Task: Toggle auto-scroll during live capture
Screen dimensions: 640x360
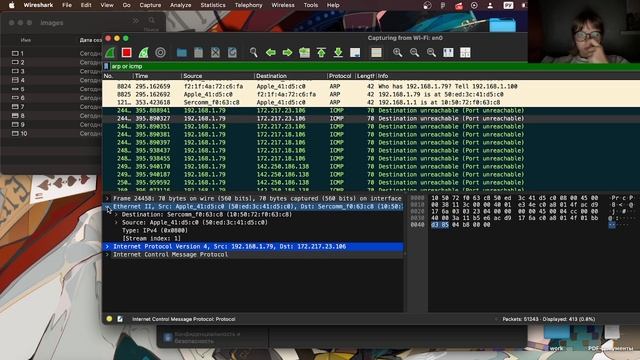Action: pyautogui.click(x=355, y=53)
